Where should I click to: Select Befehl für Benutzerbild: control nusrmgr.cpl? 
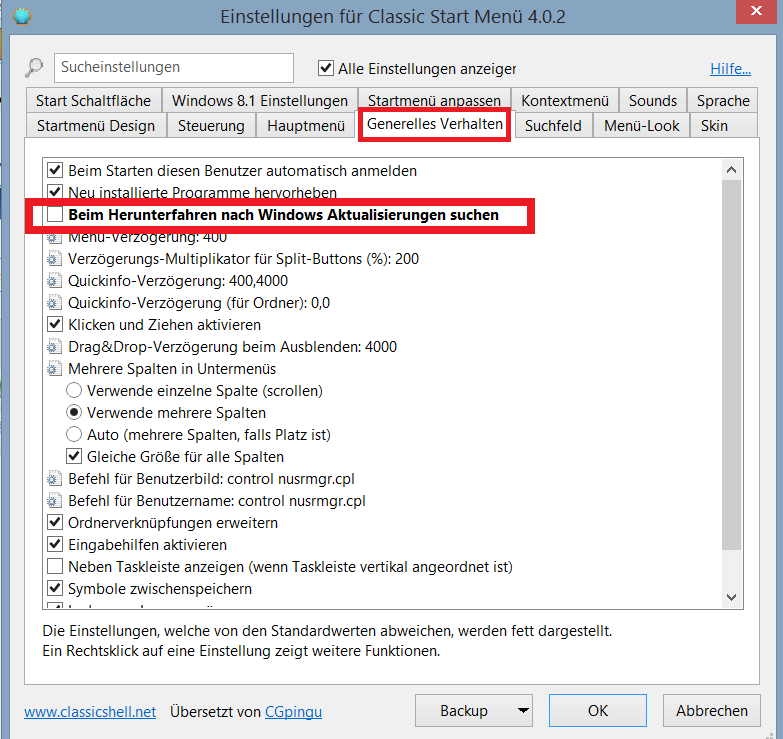(211, 478)
